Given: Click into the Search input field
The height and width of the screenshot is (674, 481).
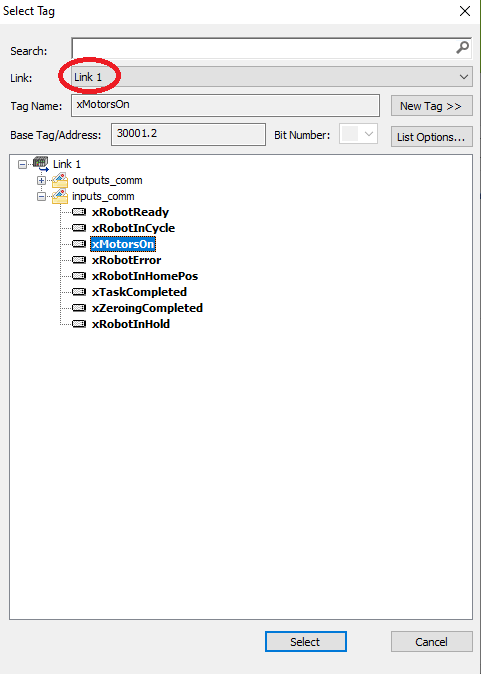Looking at the screenshot, I should pyautogui.click(x=263, y=48).
